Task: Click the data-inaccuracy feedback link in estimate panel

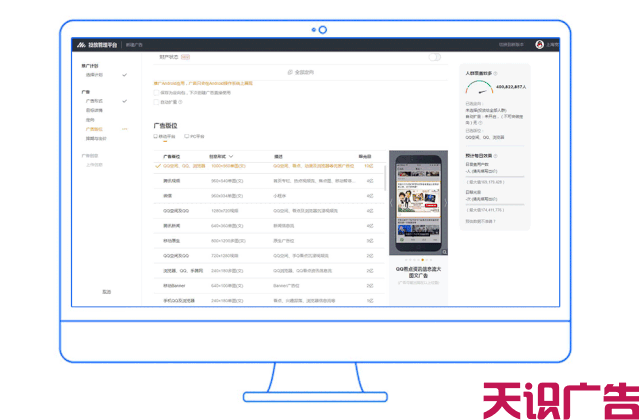Action: 480,221
